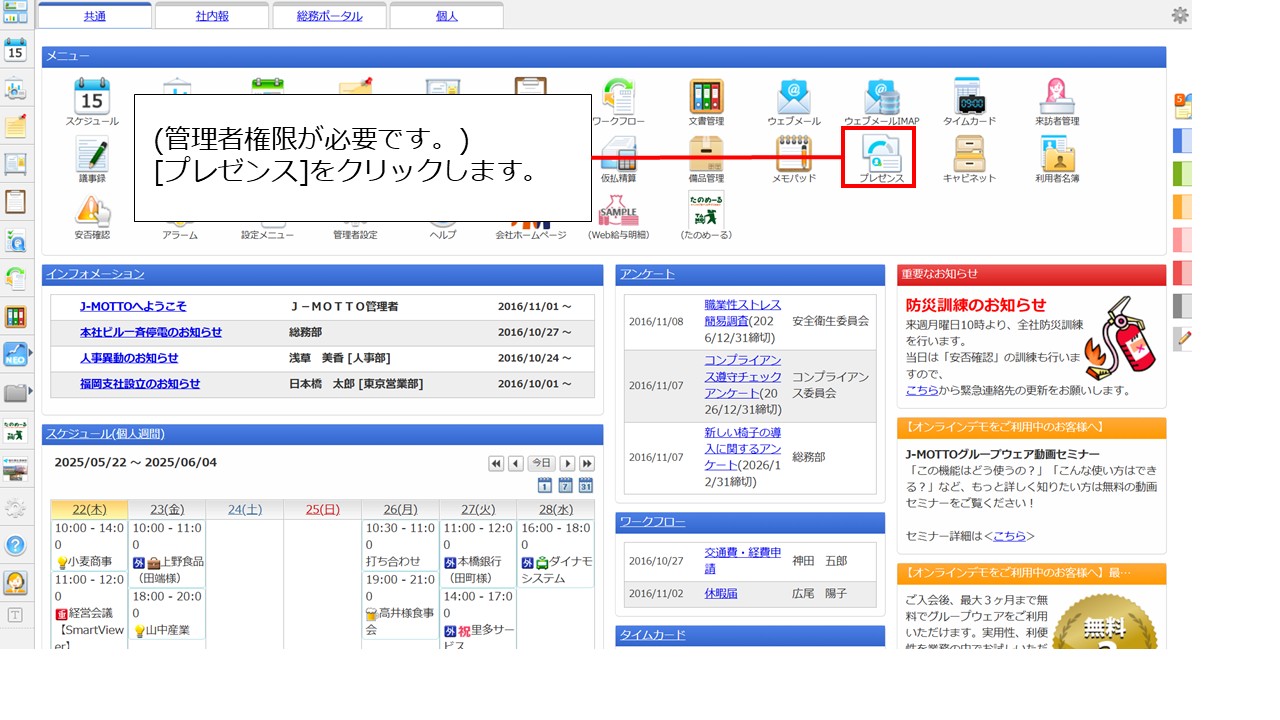
Task: Open the 仮払精算 (advance payment) icon
Action: [621, 155]
